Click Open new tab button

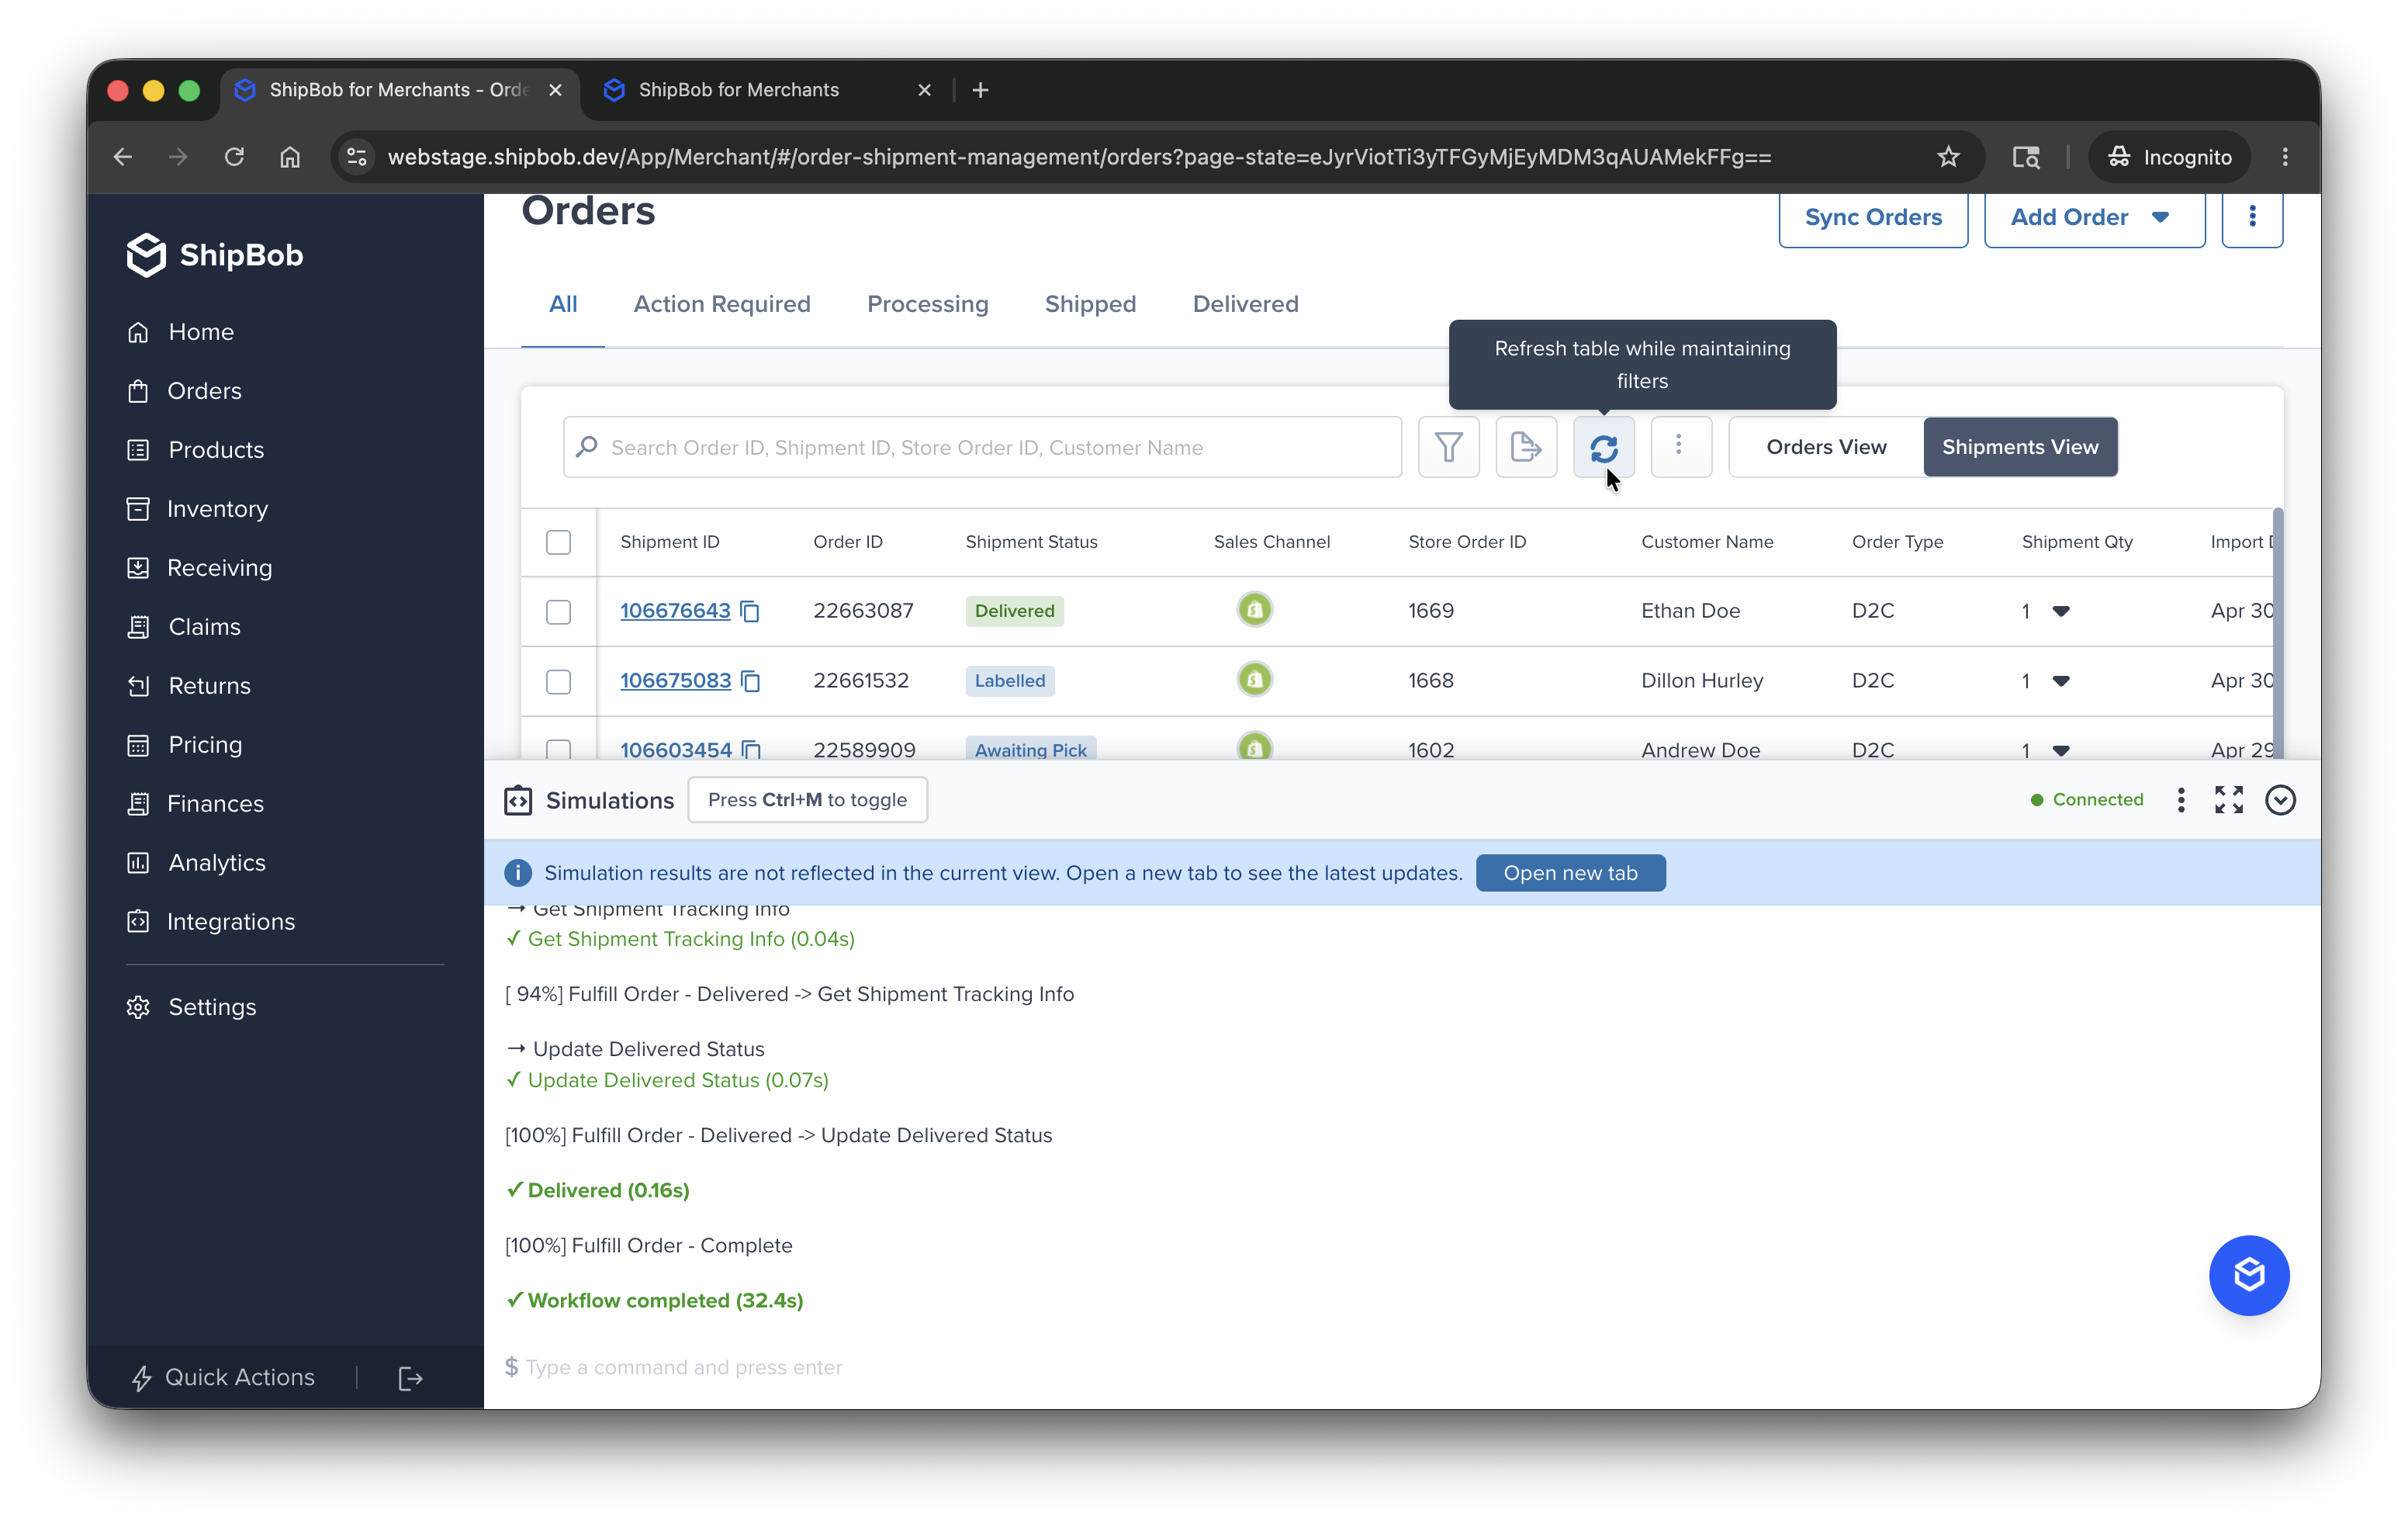tap(1570, 873)
